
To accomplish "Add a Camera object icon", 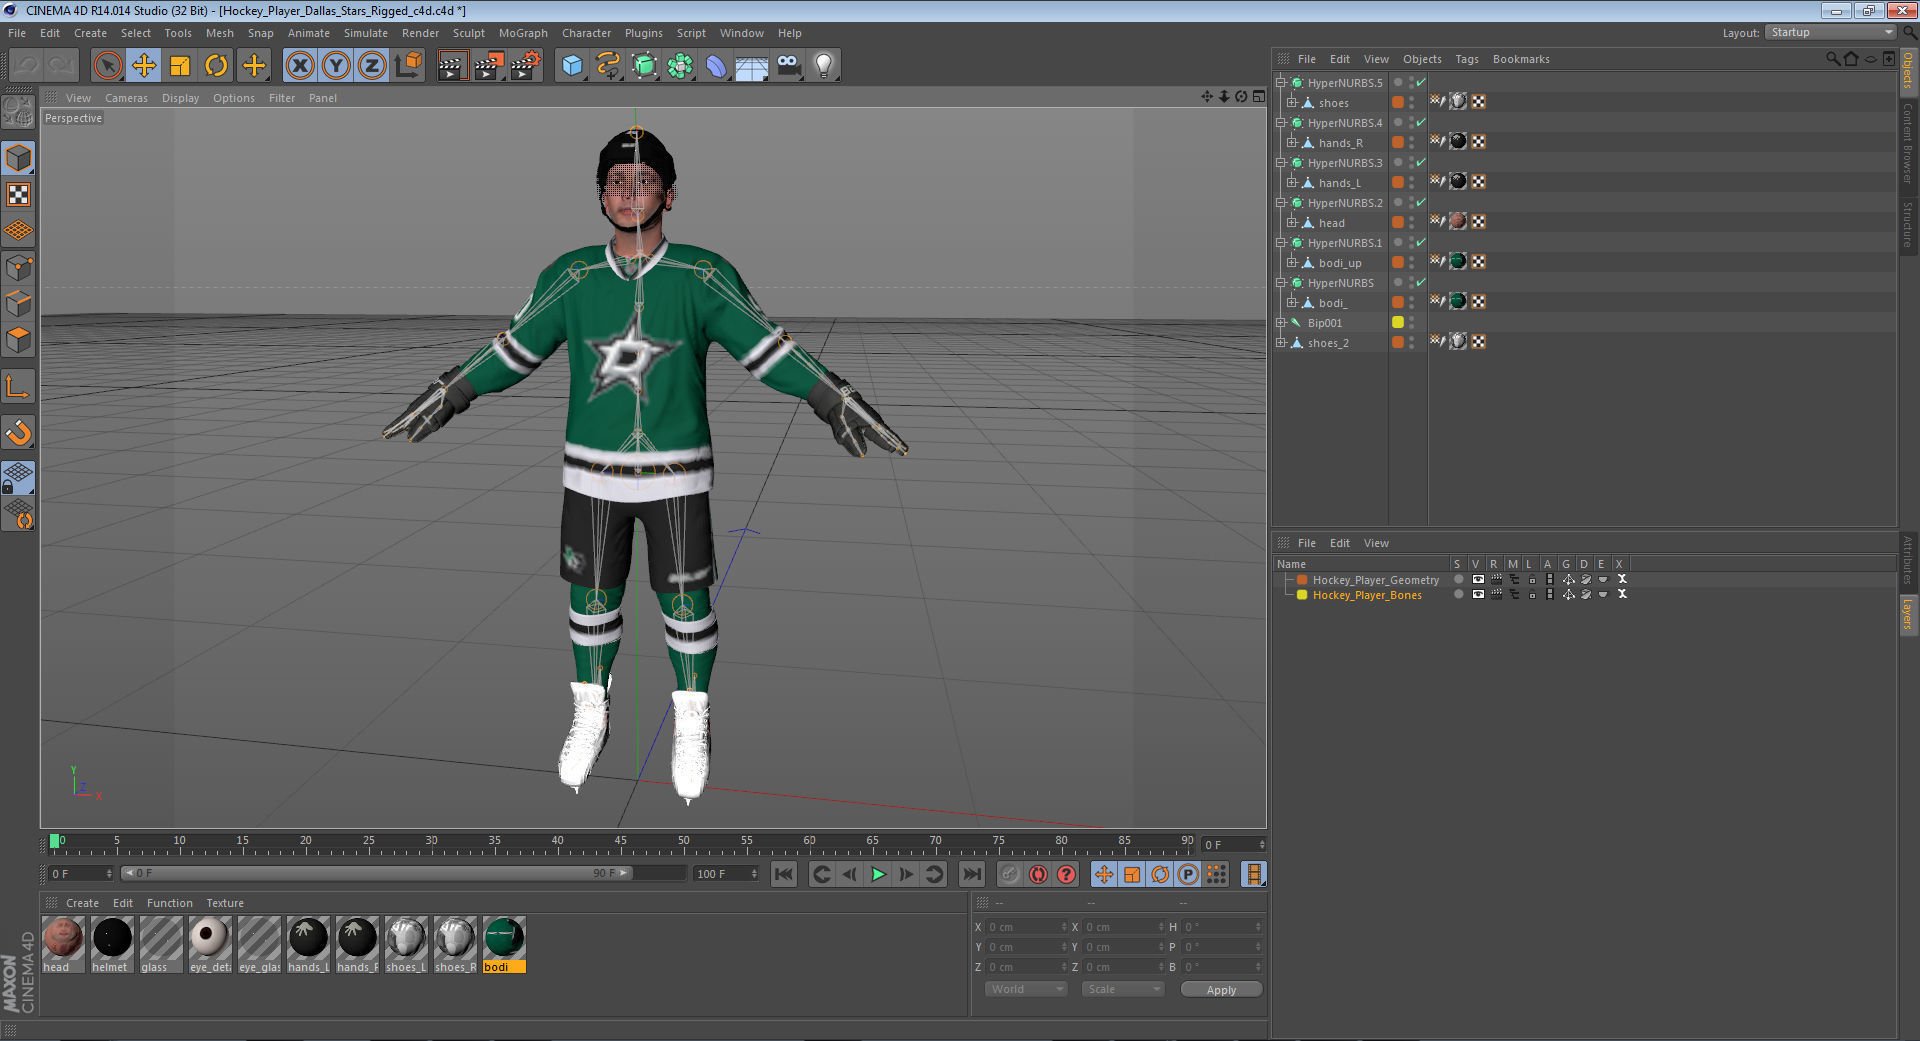I will 788,66.
